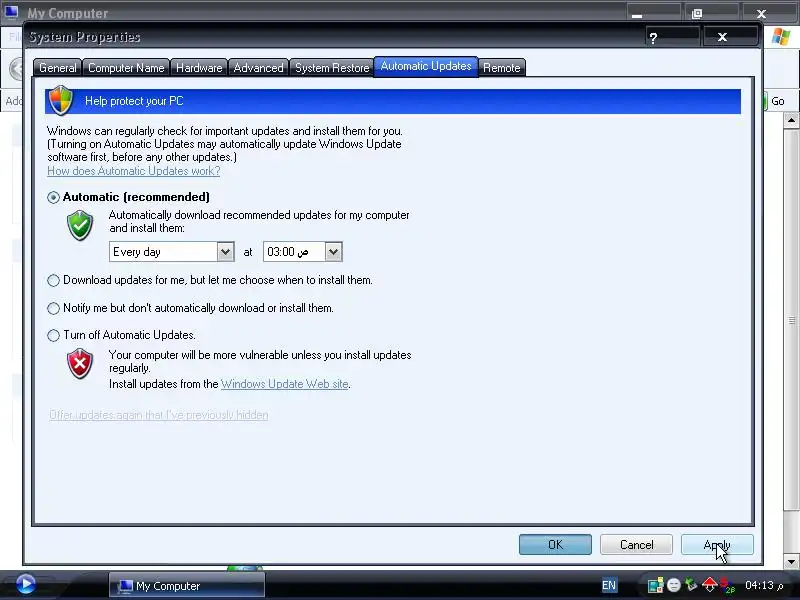Click the OK button
The height and width of the screenshot is (600, 800).
pos(555,544)
